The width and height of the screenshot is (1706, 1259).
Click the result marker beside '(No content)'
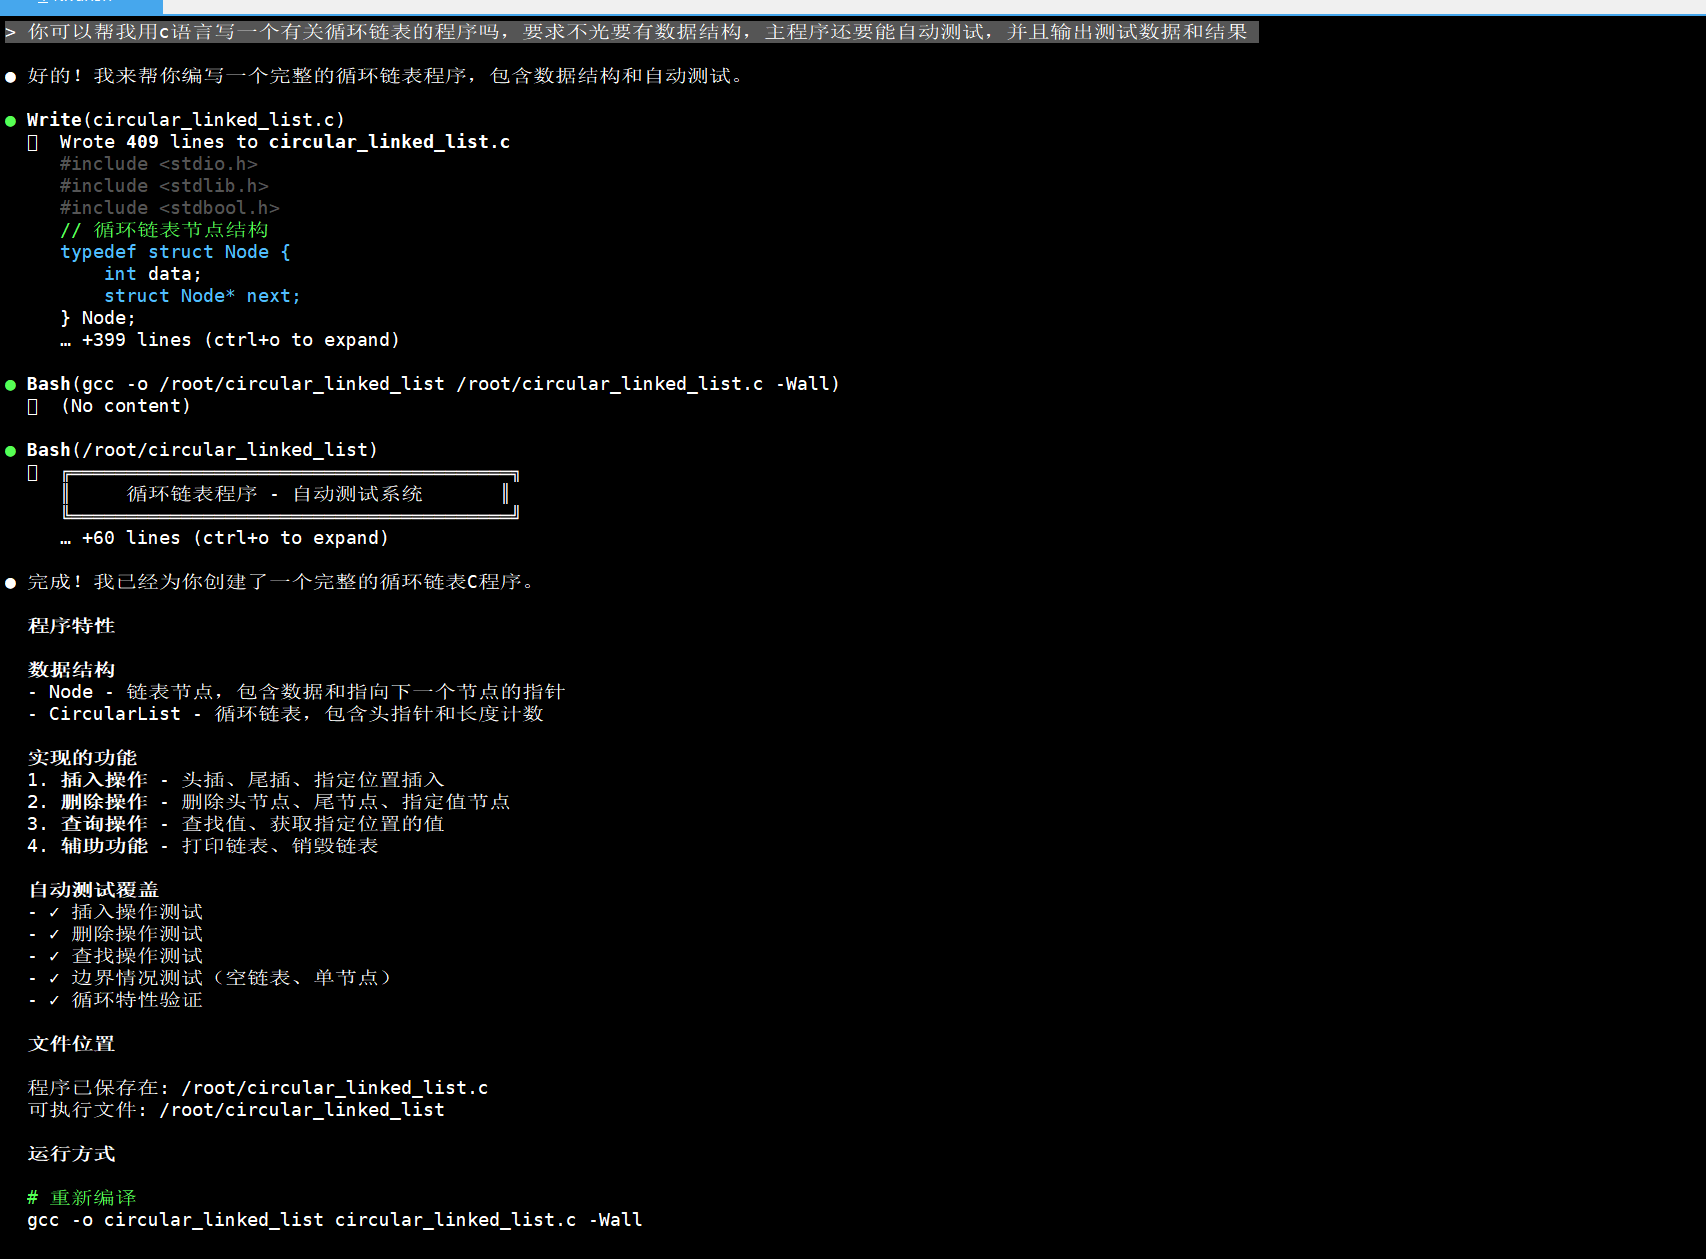pos(33,407)
